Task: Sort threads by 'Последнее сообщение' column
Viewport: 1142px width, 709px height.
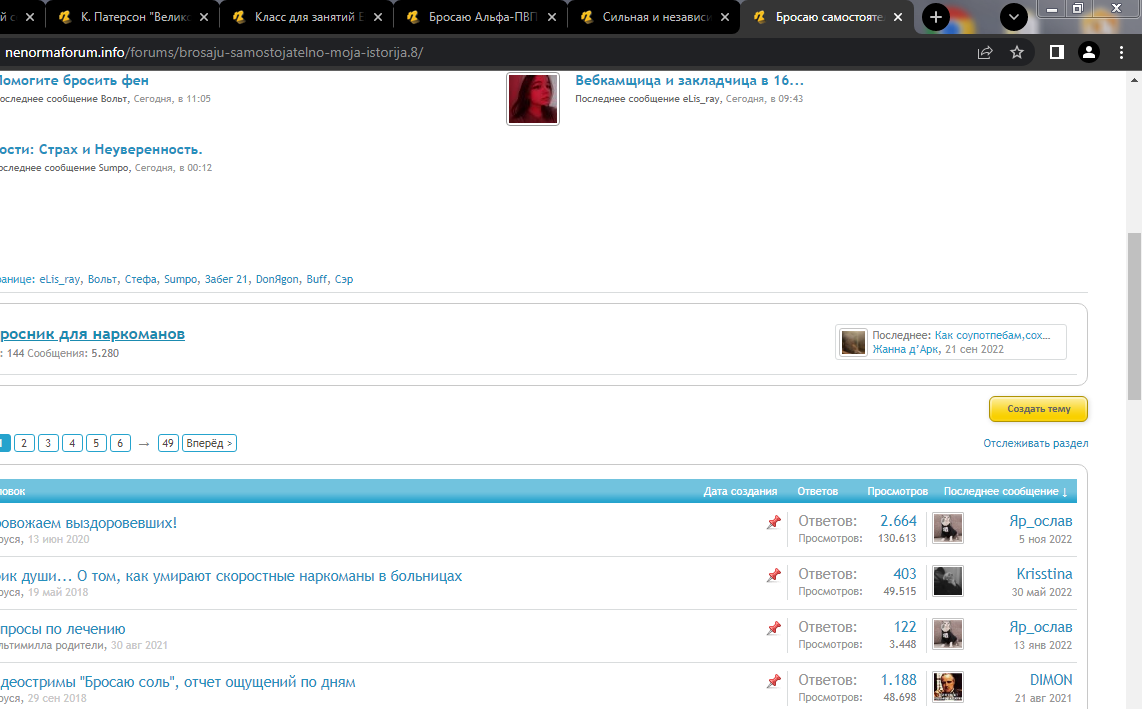Action: coord(1005,491)
